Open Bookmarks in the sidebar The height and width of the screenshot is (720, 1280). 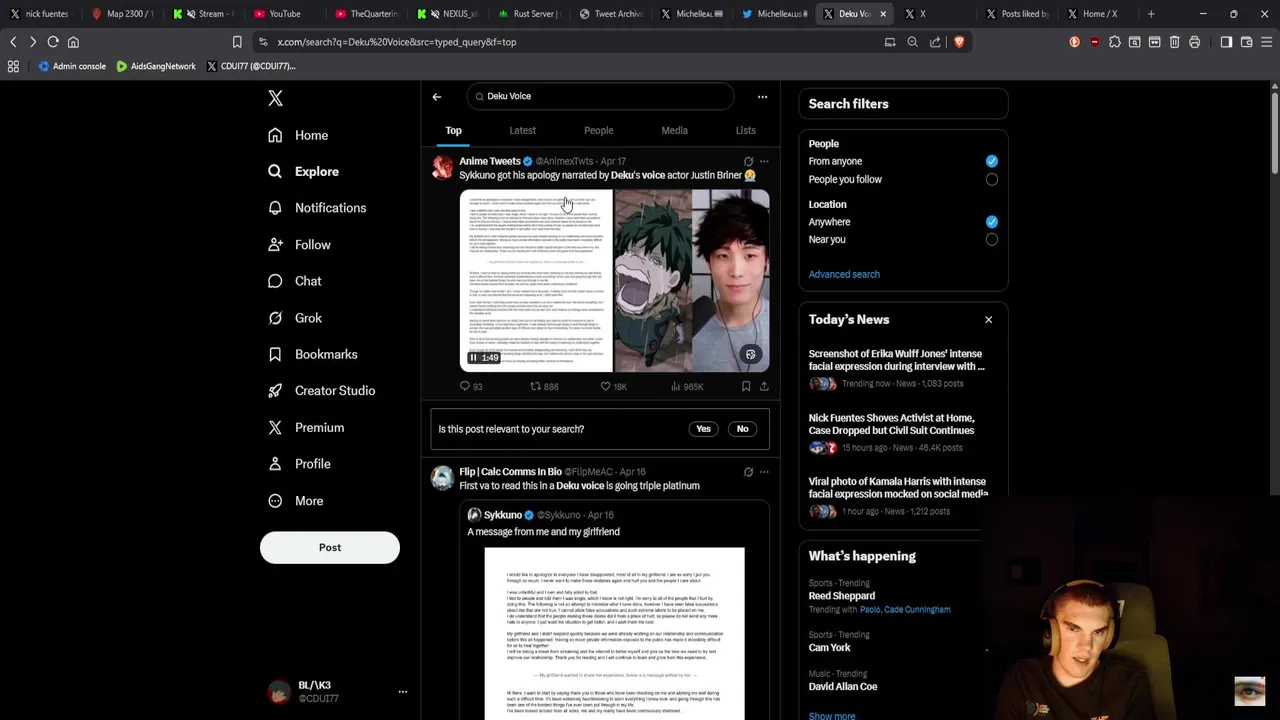312,354
